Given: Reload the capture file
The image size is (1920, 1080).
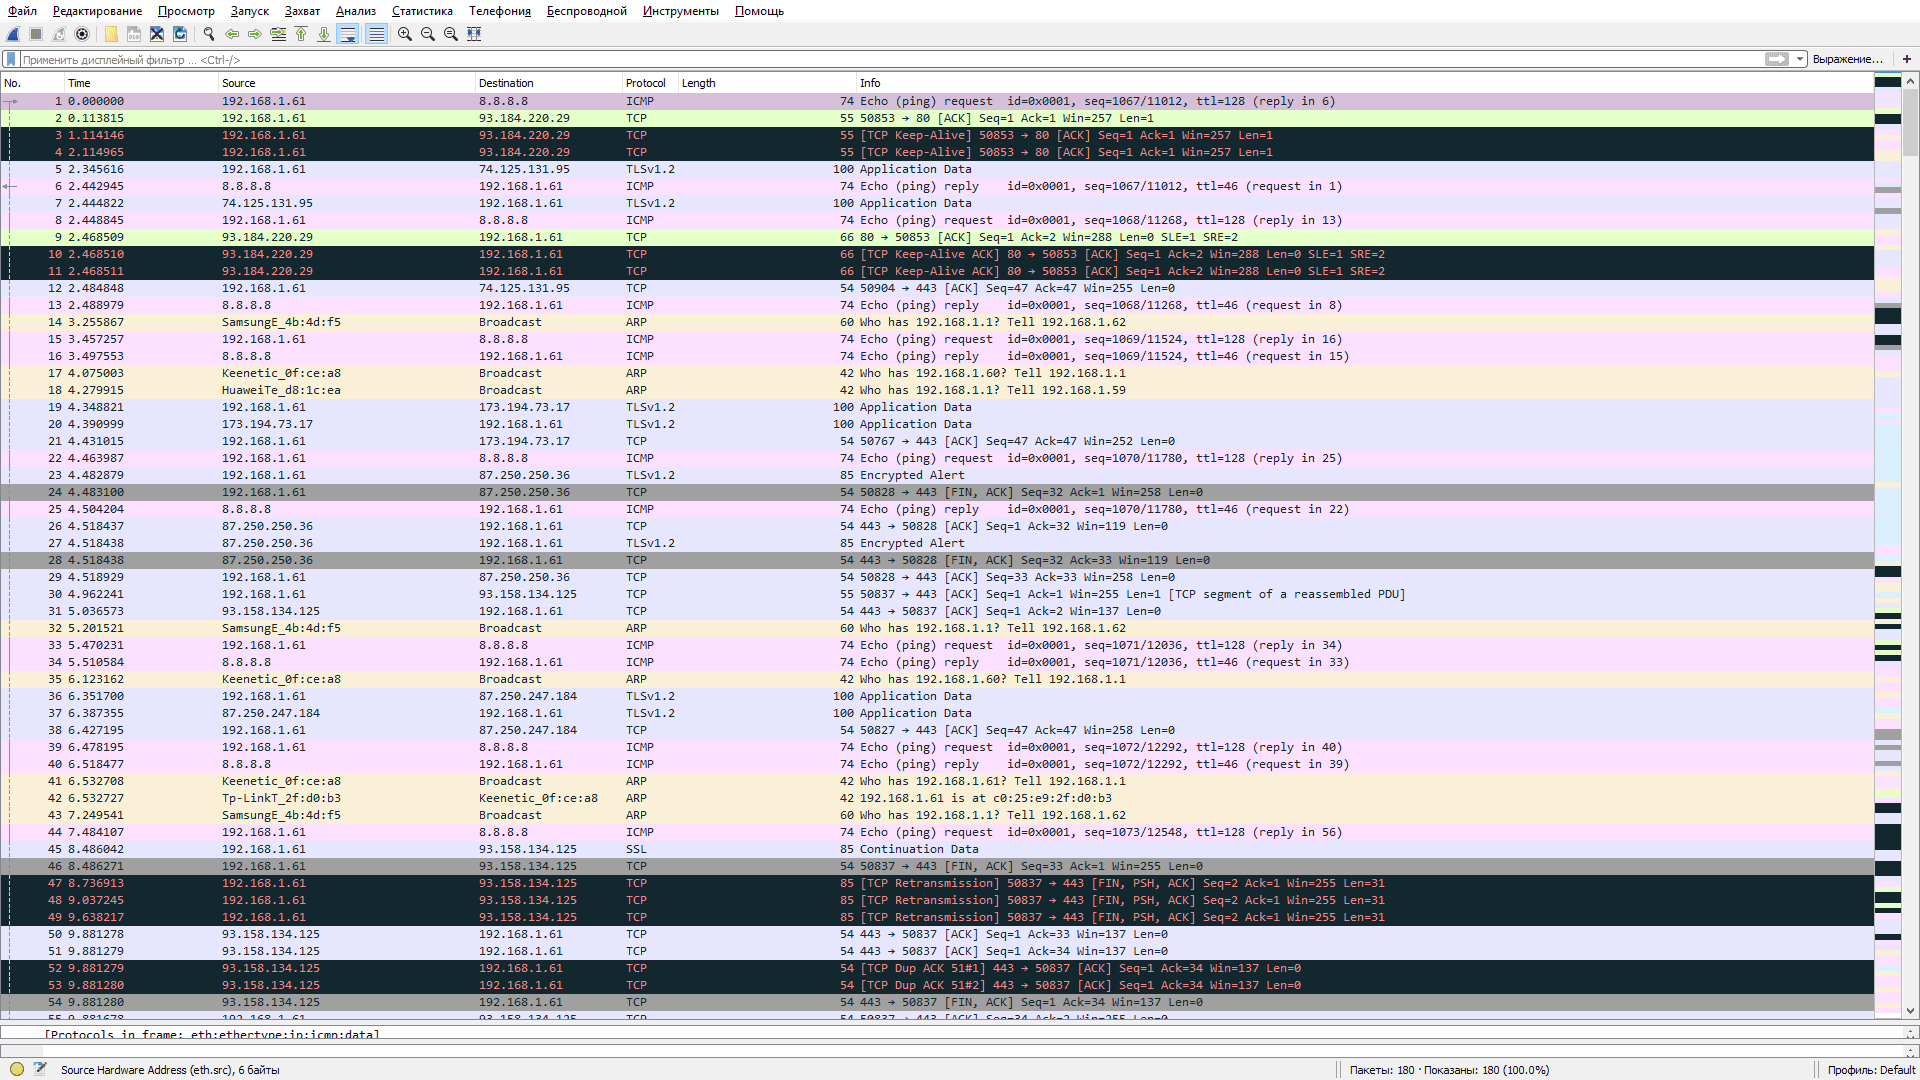Looking at the screenshot, I should (x=180, y=34).
